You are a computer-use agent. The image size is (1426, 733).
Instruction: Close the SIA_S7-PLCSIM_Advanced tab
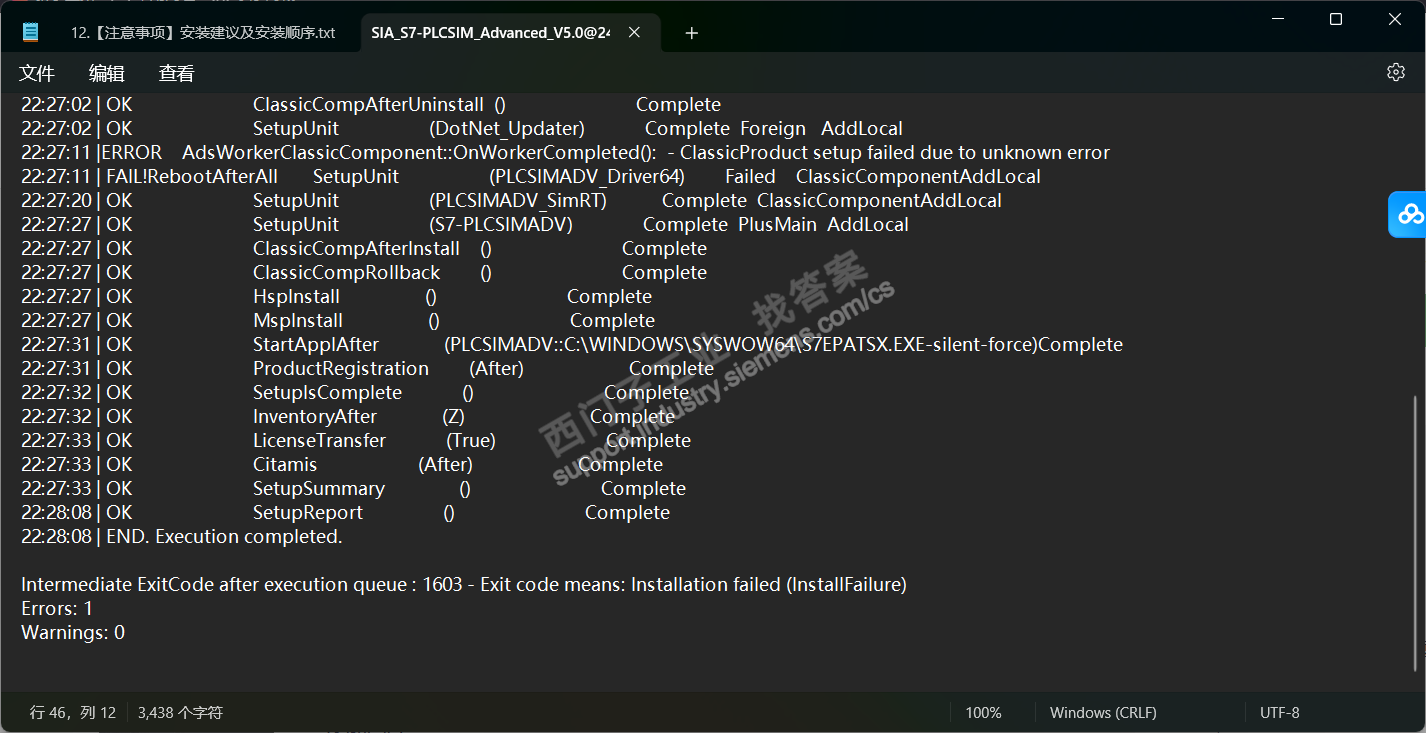(634, 33)
